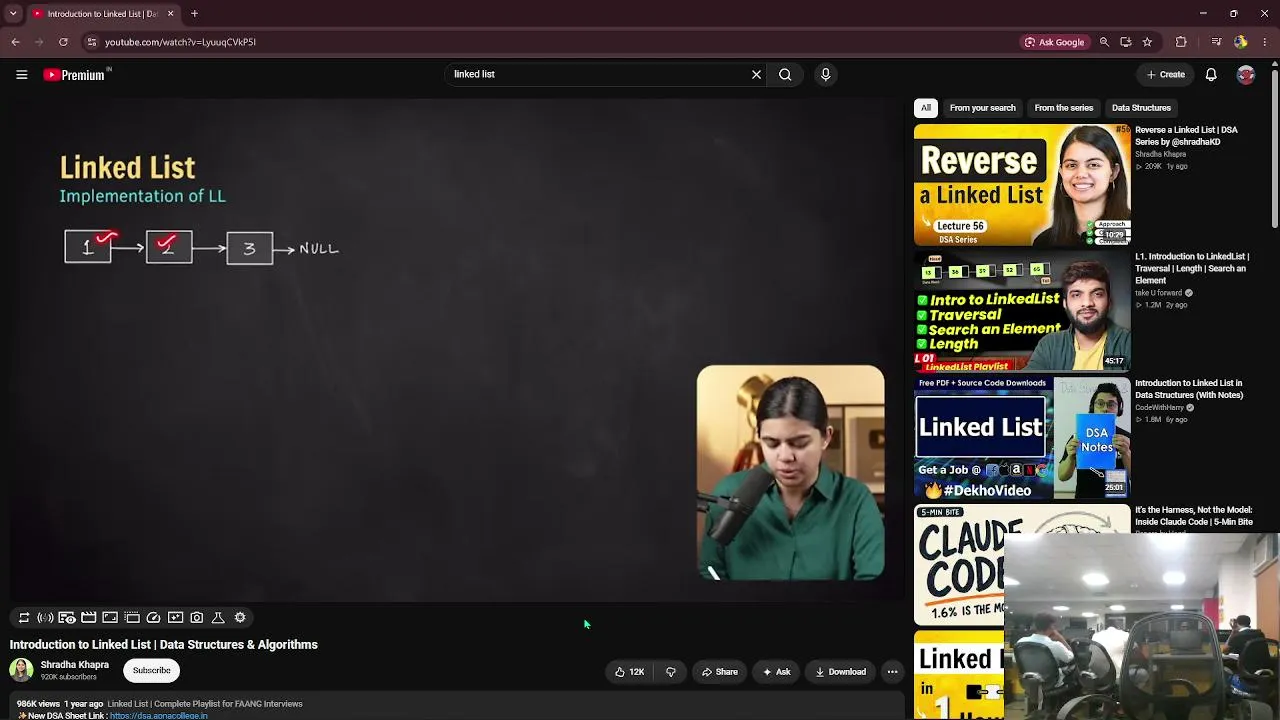Close the Introduction to Linked List tab

click(170, 14)
